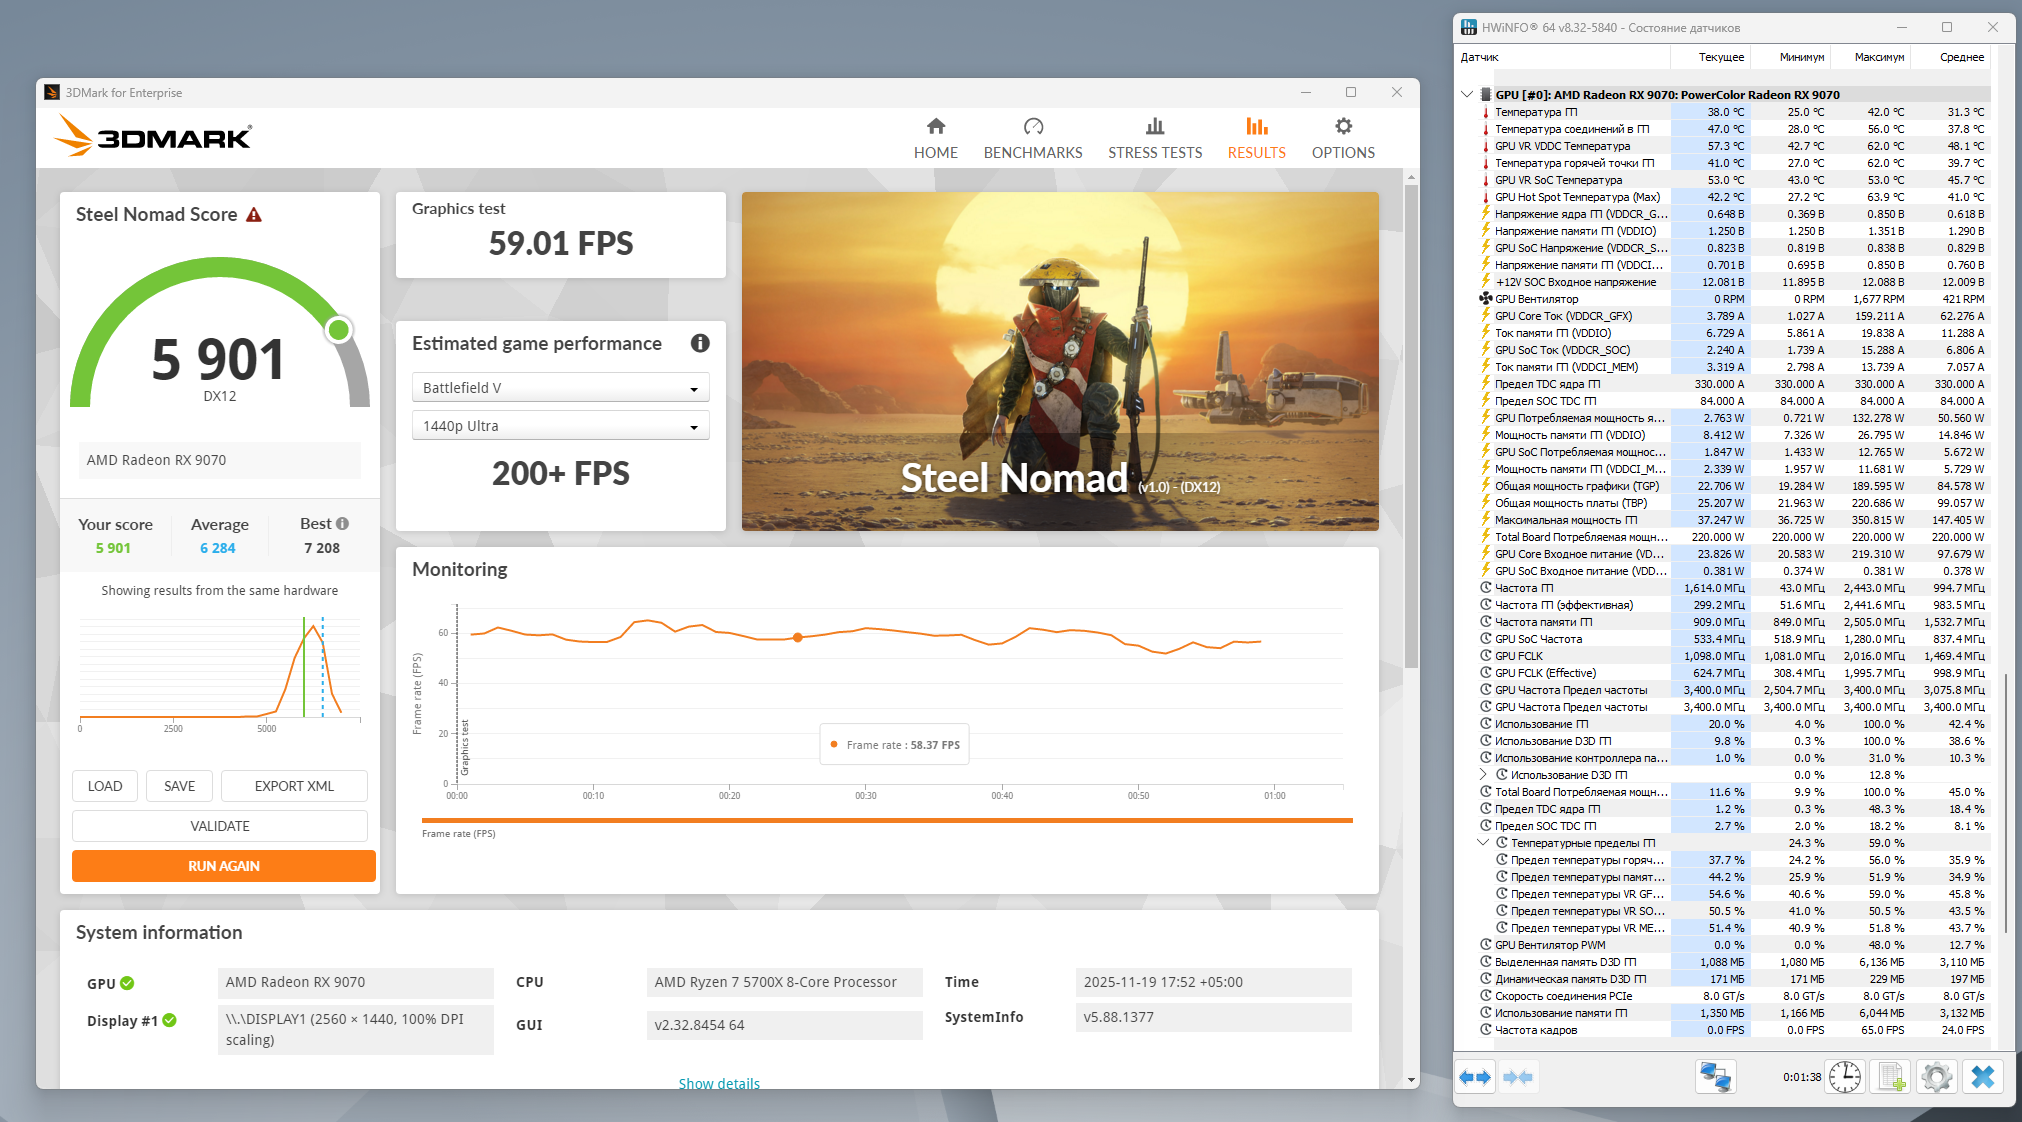
Task: Collapse the GPU [#0] AMD Radeon sensor group
Action: pyautogui.click(x=1467, y=95)
